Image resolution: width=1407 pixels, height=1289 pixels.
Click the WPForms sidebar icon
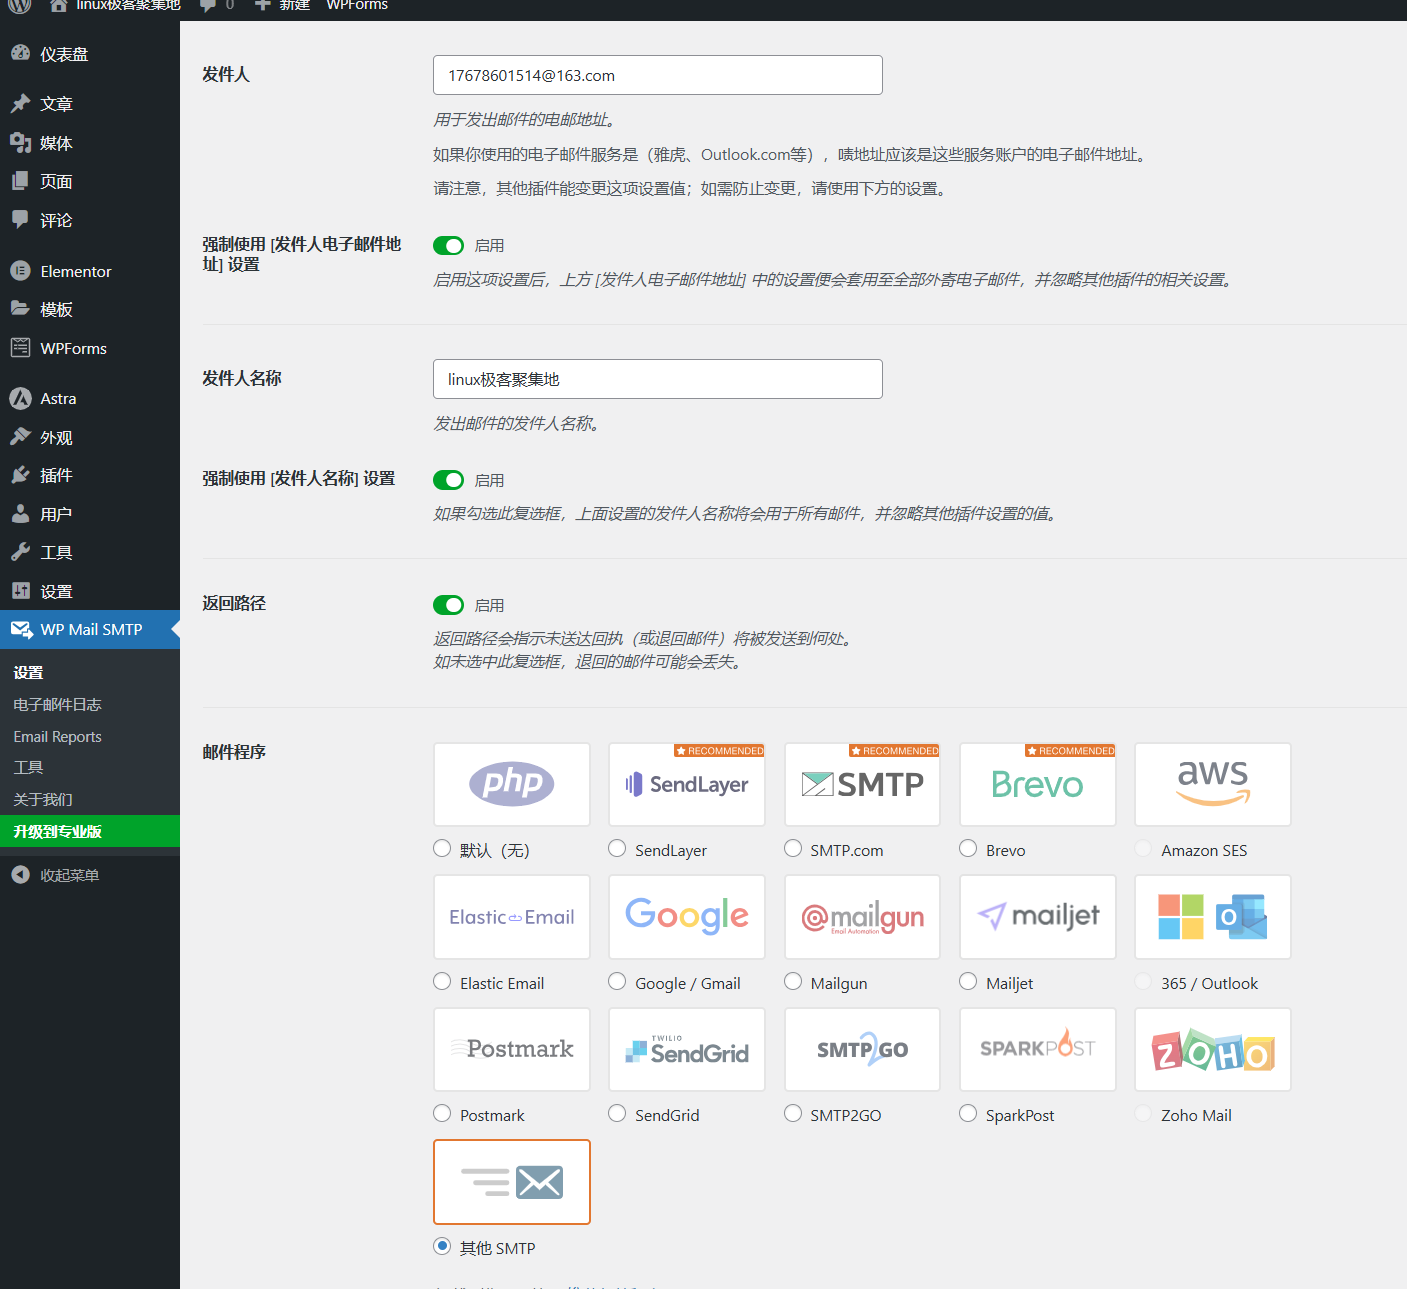[20, 348]
